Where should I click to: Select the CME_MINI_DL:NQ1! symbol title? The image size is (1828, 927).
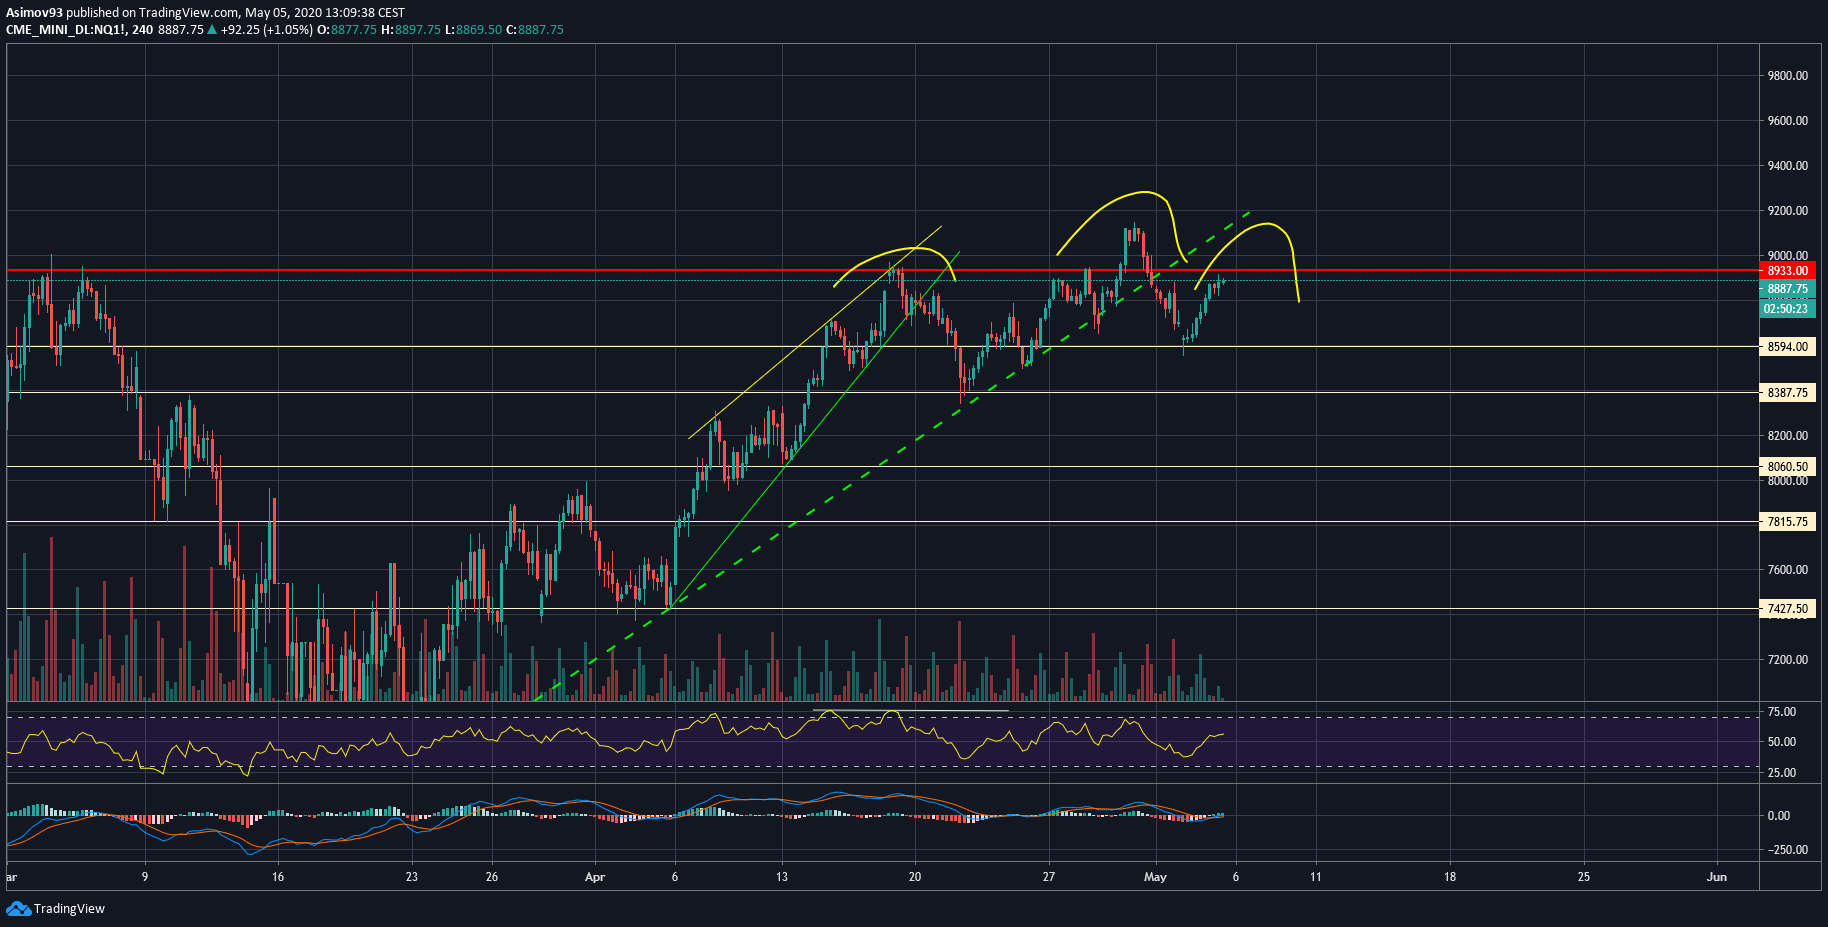coord(66,30)
